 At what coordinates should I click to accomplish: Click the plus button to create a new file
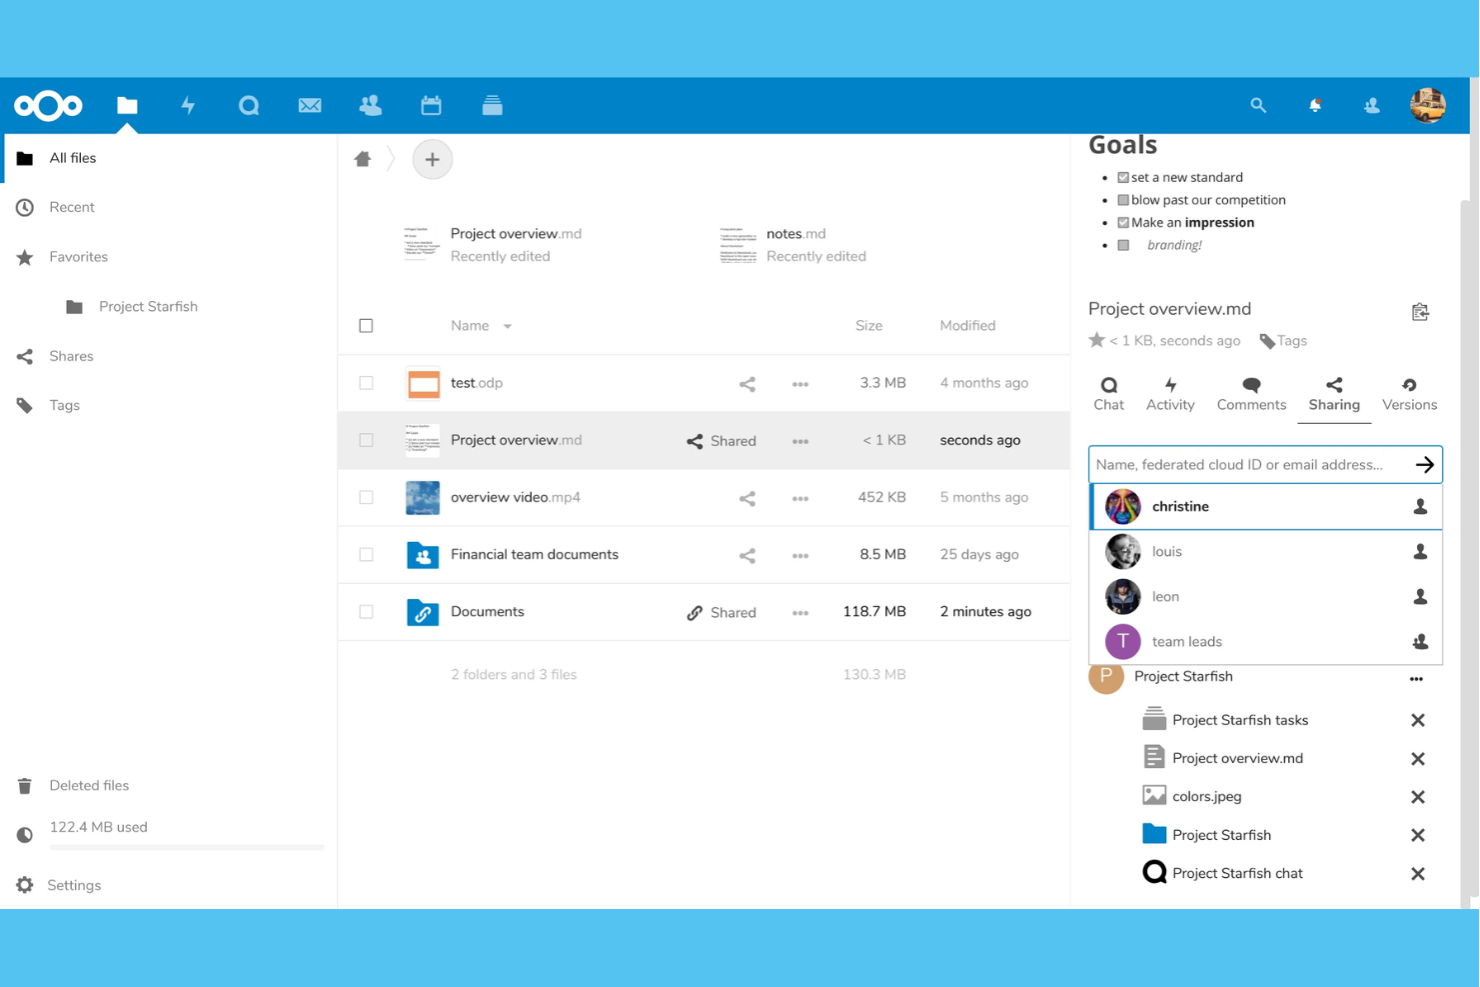432,159
